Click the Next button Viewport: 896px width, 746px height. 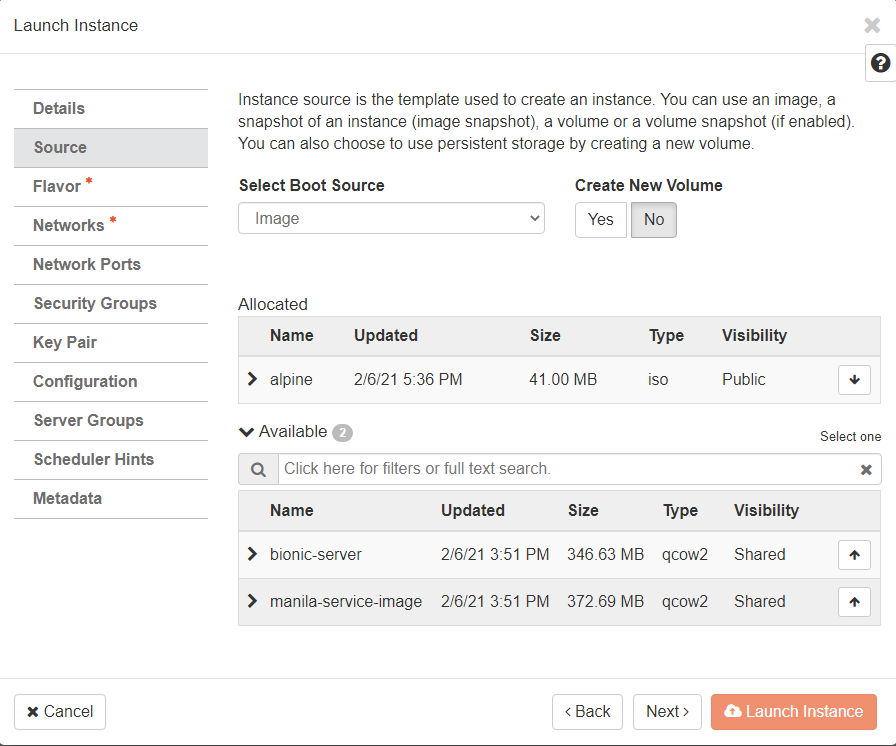667,712
